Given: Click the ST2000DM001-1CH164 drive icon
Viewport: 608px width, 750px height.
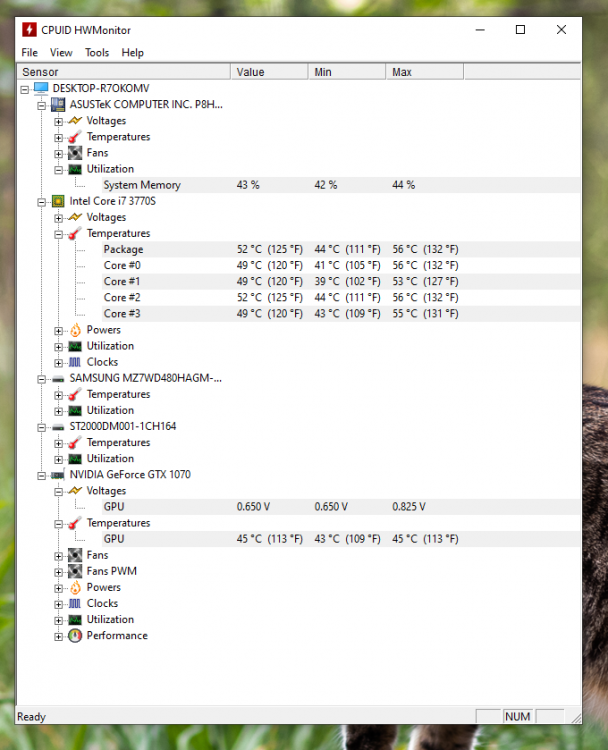Looking at the screenshot, I should [58, 427].
